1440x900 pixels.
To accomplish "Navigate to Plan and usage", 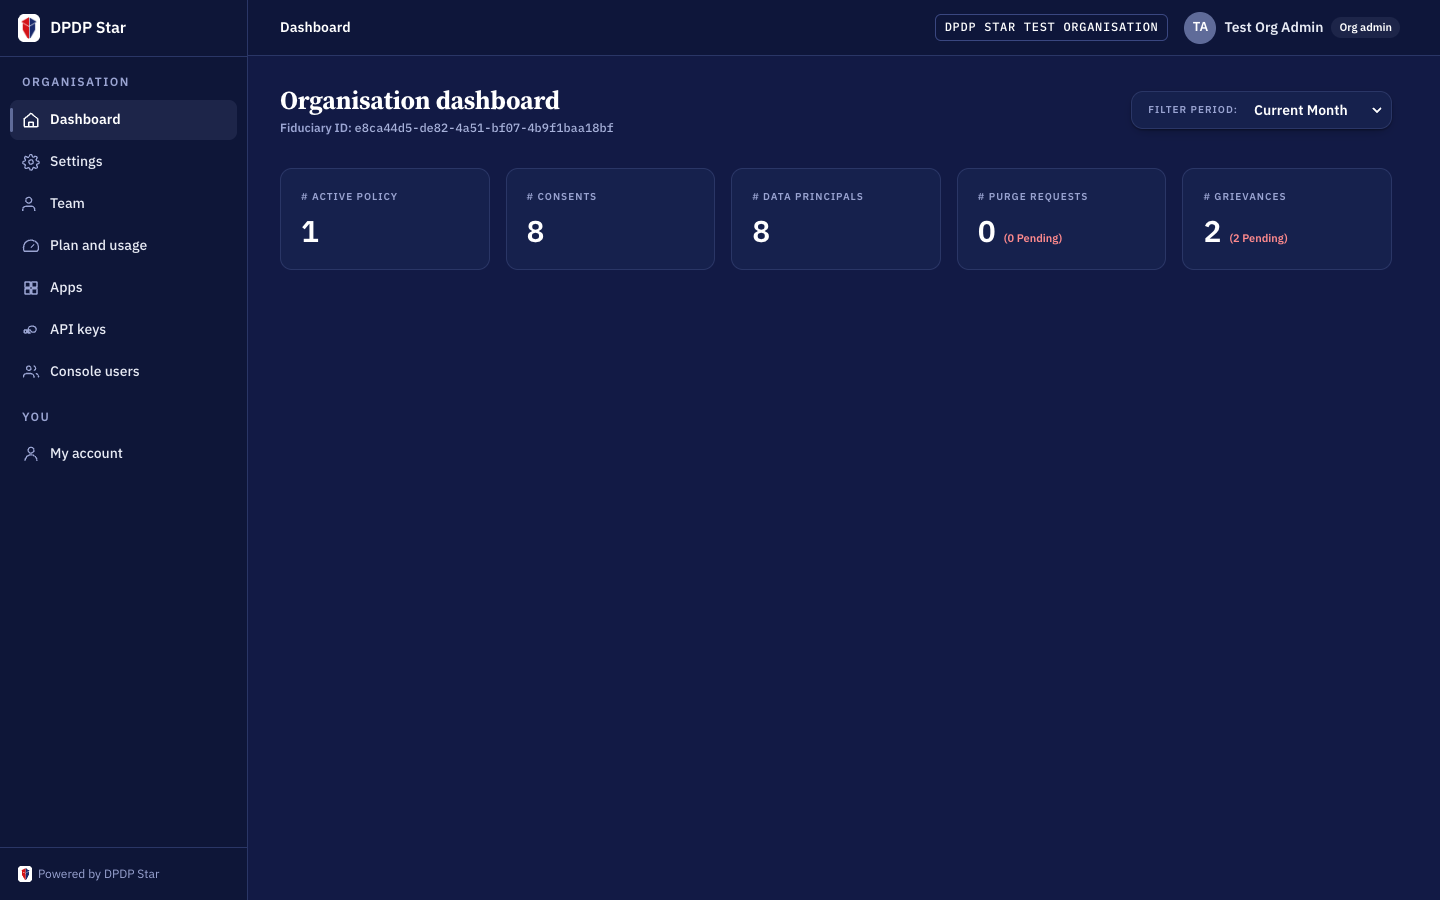I will 124,246.
